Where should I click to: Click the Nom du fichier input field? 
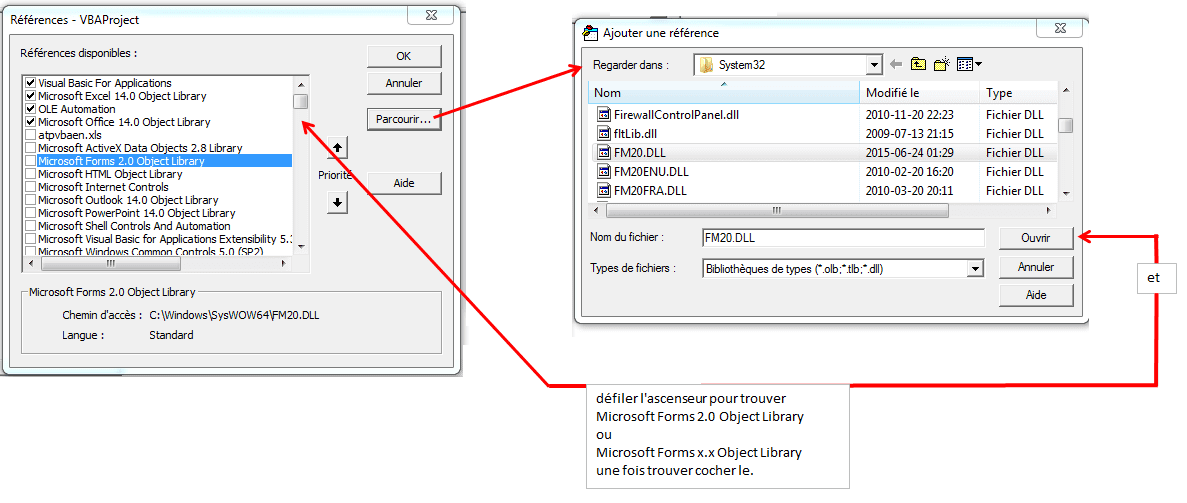(x=843, y=237)
